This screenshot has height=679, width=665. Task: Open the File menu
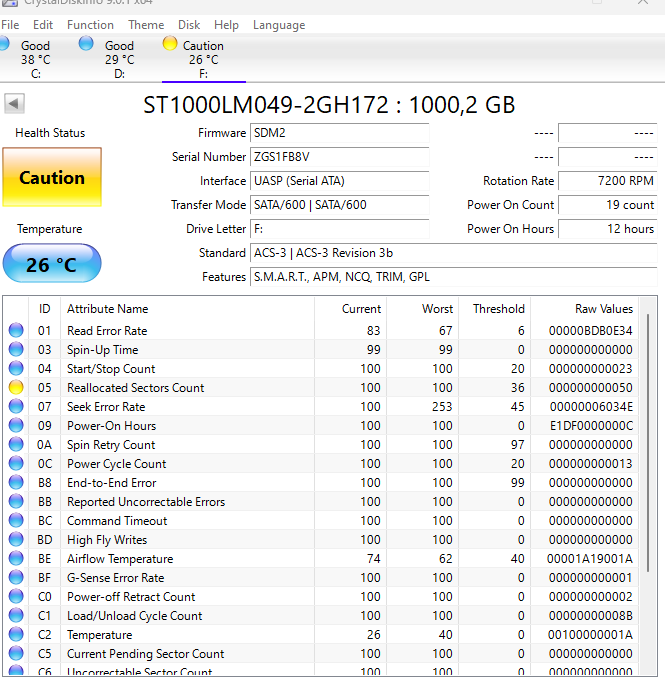pos(10,25)
